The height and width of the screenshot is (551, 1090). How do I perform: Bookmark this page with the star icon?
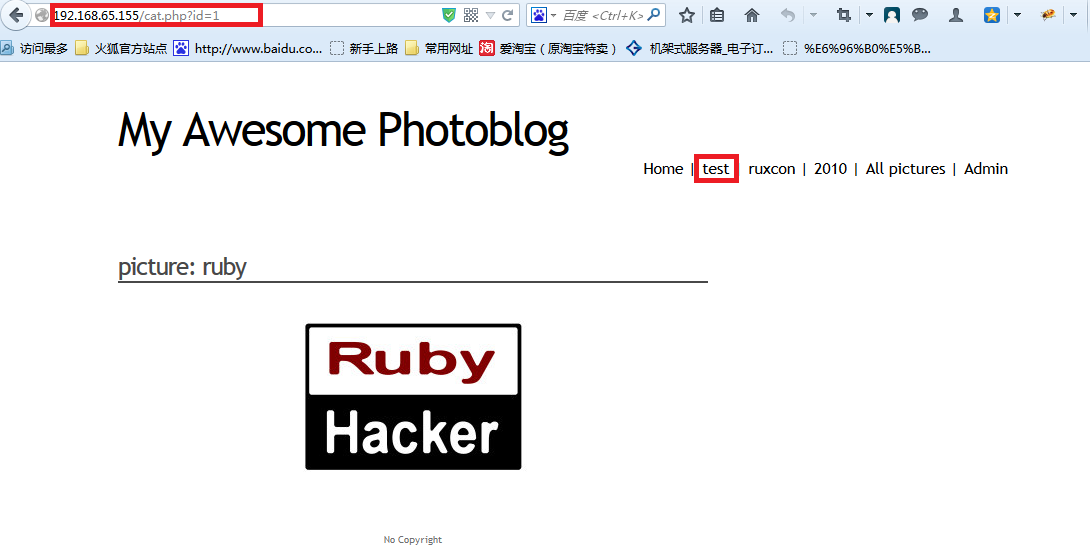coord(687,15)
